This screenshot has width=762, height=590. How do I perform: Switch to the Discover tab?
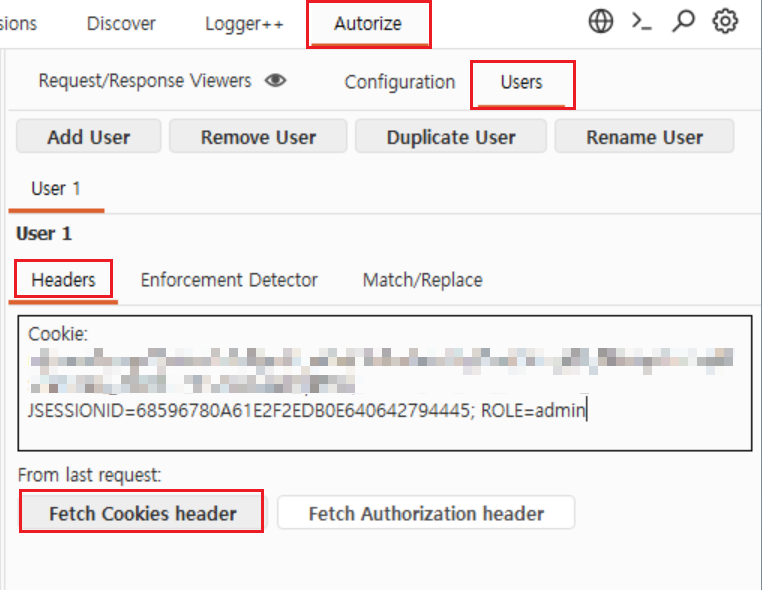pyautogui.click(x=121, y=24)
